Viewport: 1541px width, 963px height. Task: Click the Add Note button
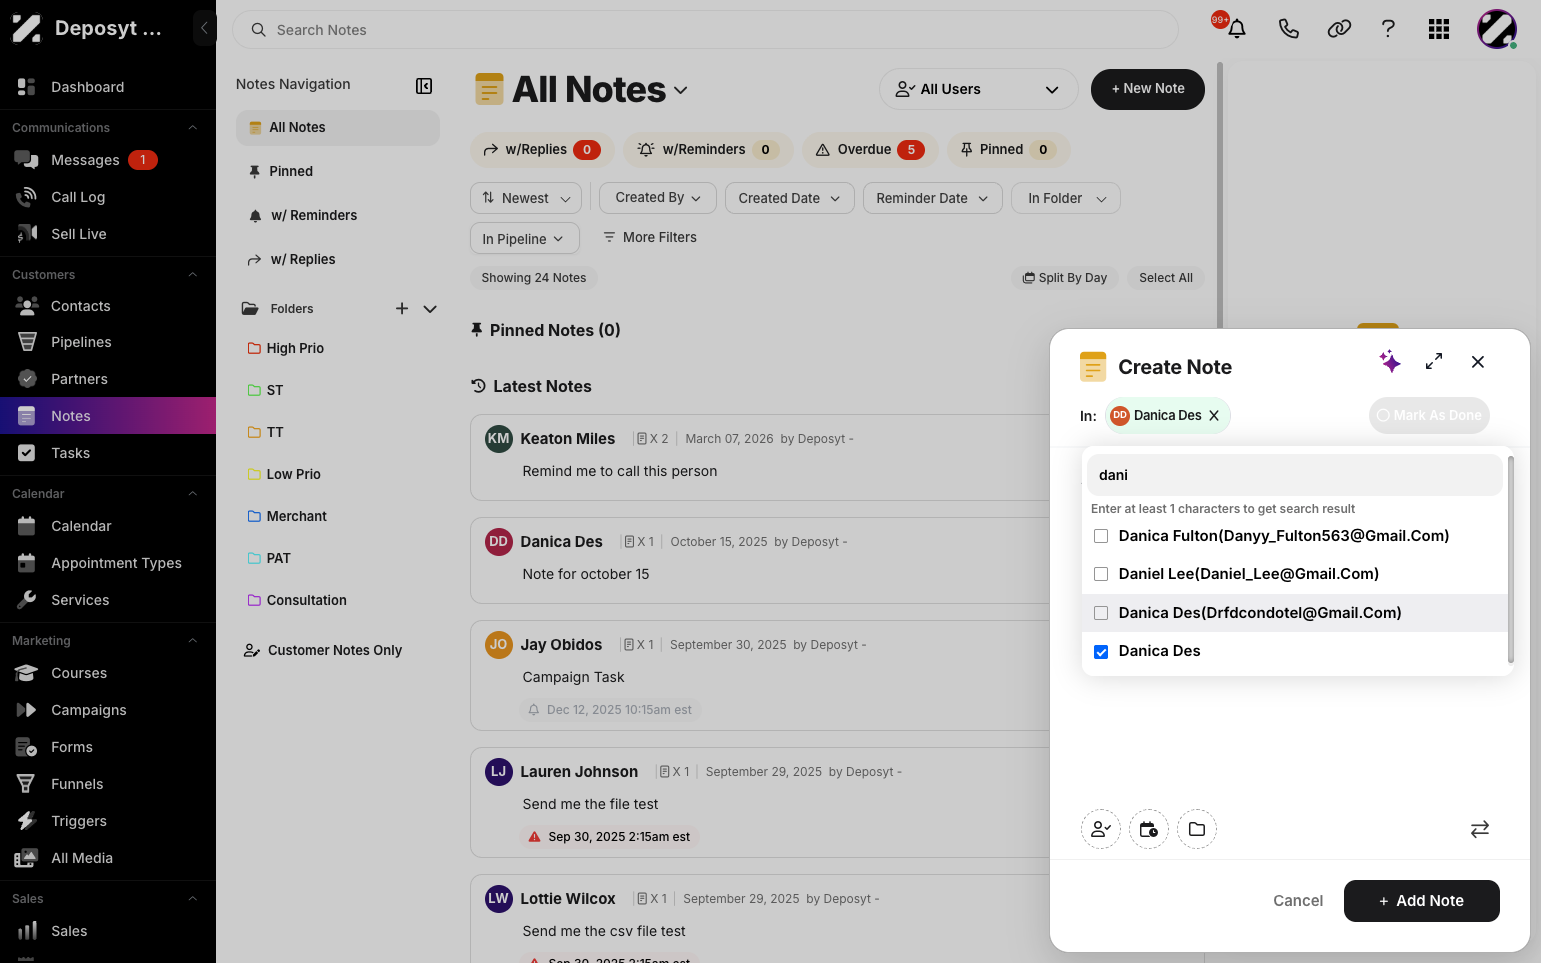pyautogui.click(x=1422, y=901)
